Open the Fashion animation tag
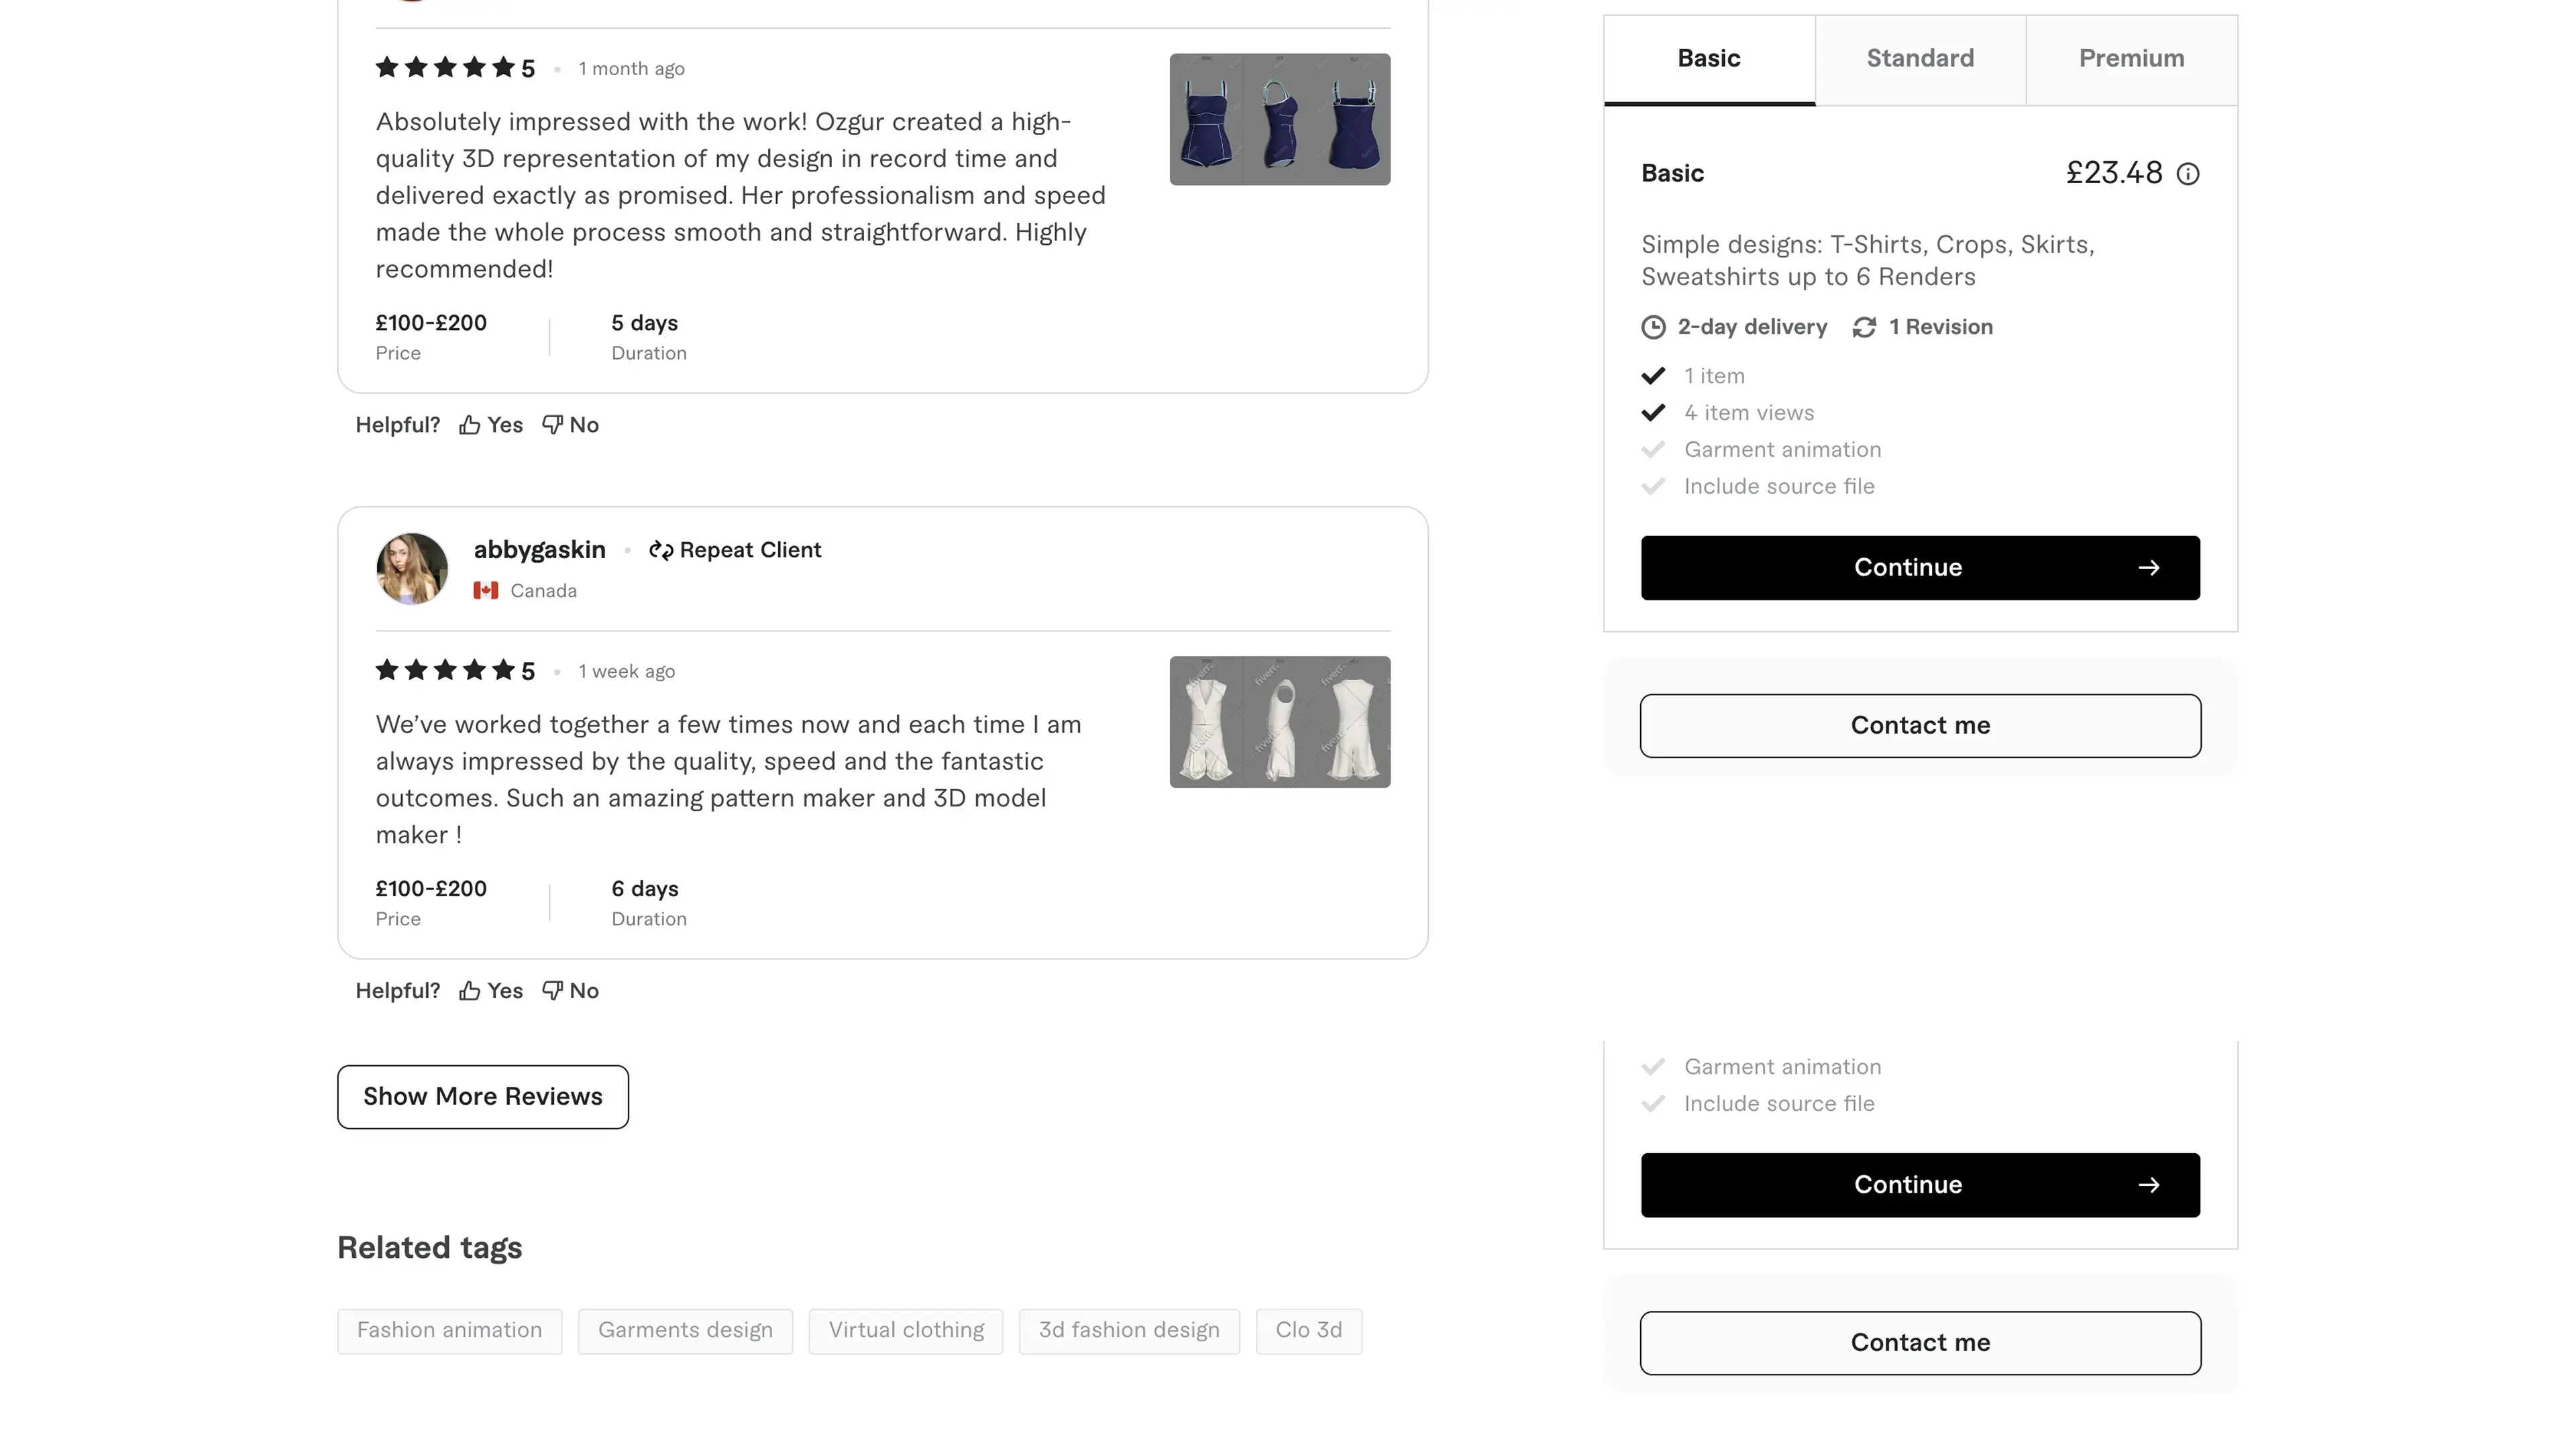Image resolution: width=2576 pixels, height=1449 pixels. click(x=449, y=1331)
